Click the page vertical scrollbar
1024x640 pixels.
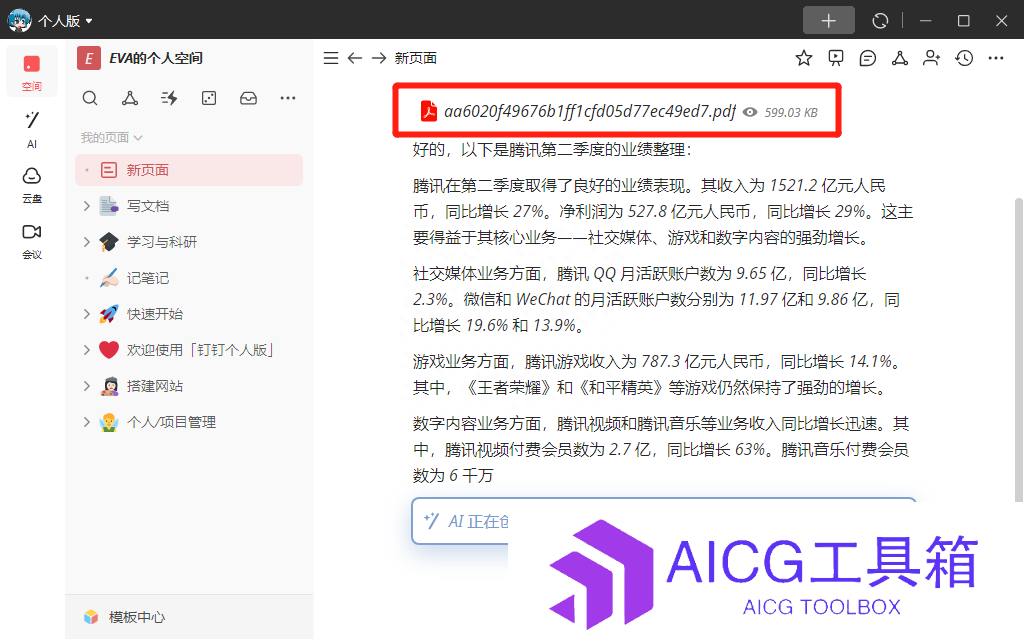tap(1018, 349)
